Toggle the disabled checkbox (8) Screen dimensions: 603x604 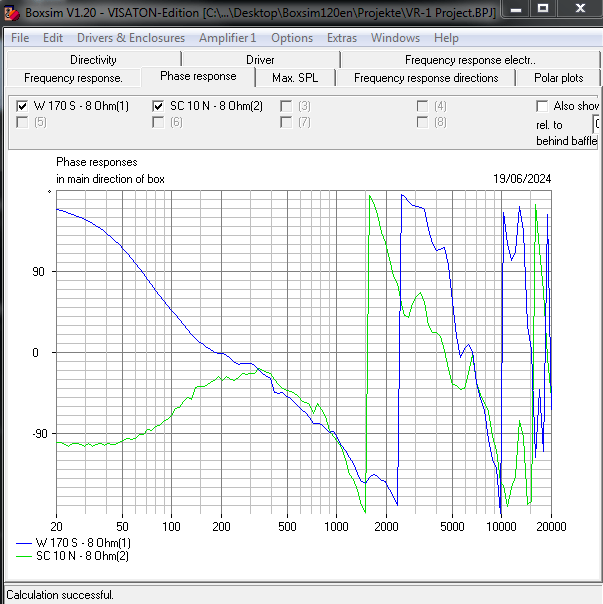point(422,122)
